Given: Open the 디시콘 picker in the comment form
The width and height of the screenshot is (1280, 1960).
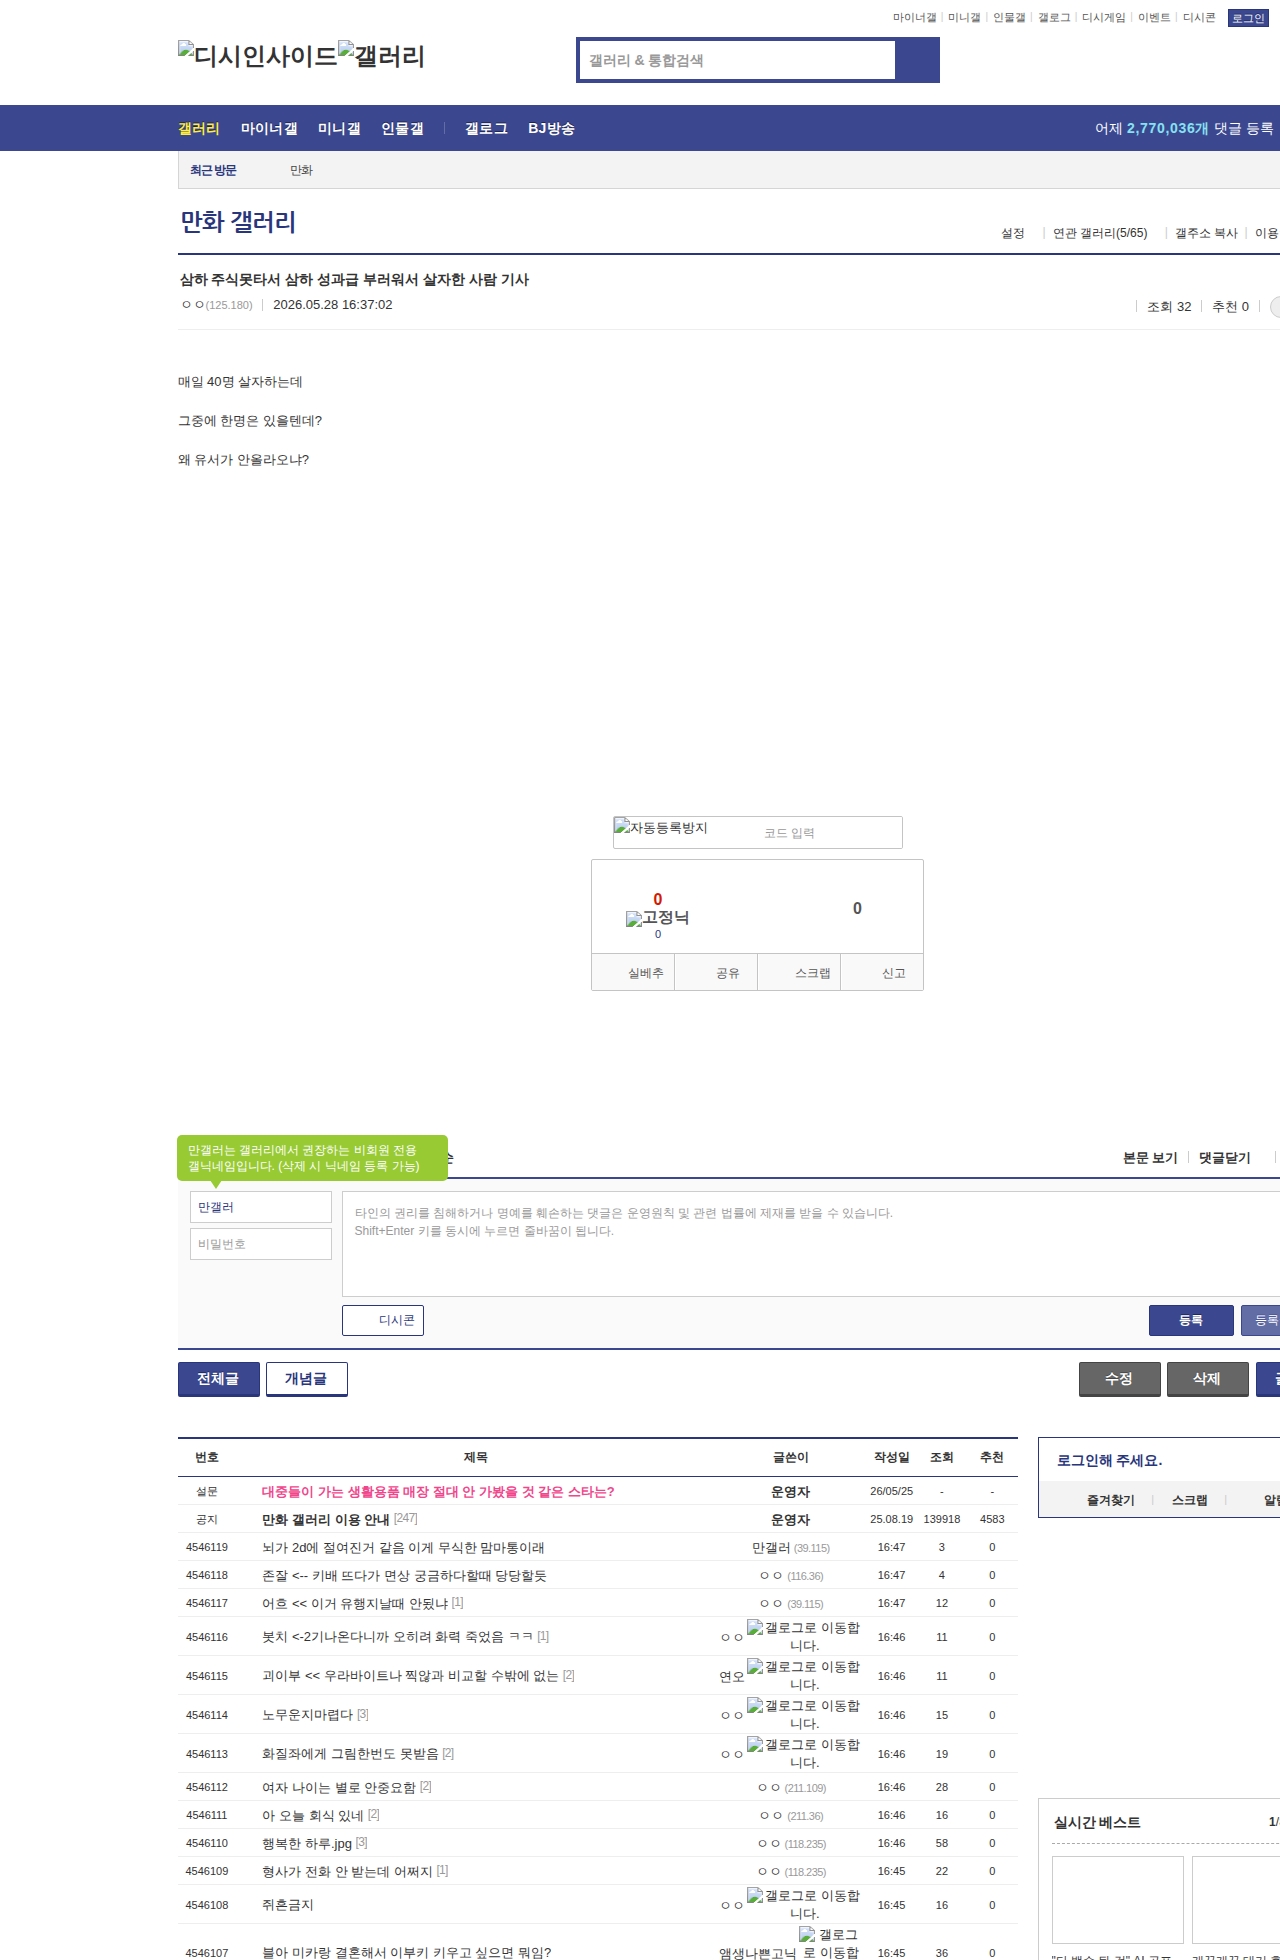Looking at the screenshot, I should click(x=383, y=1320).
